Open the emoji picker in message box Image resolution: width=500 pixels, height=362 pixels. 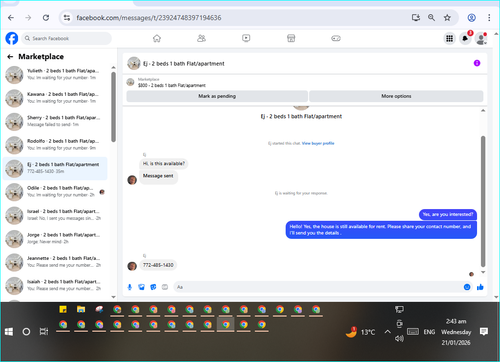click(467, 287)
